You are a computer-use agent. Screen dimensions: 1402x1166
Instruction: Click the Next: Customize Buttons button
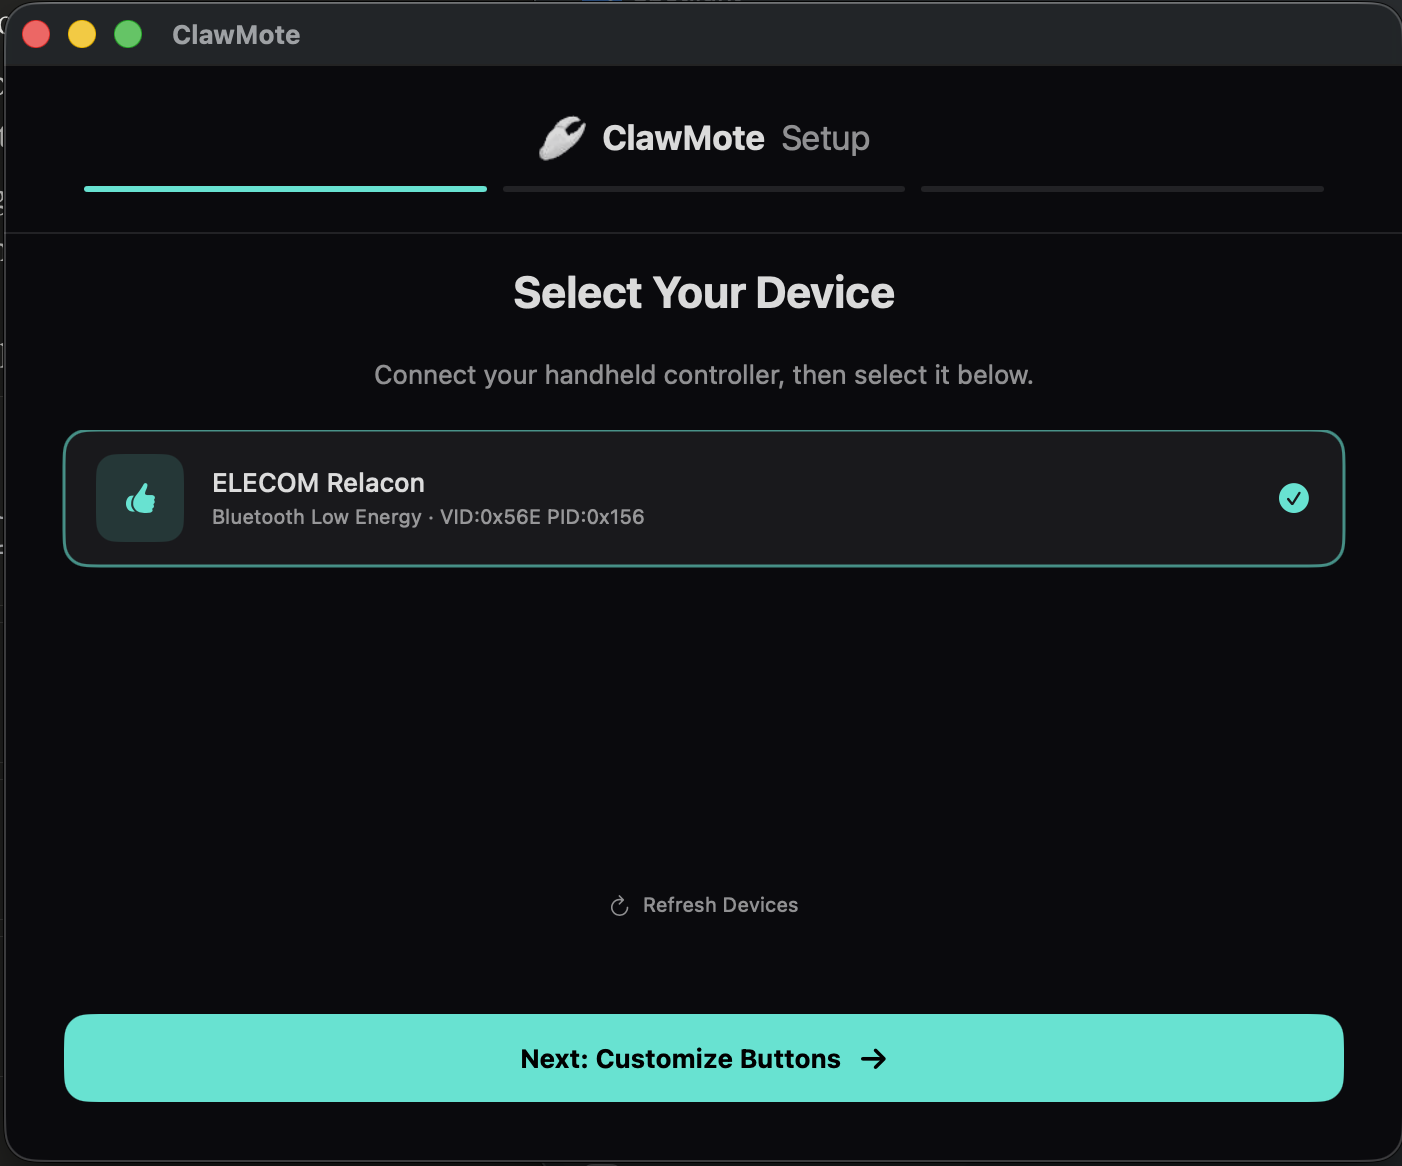703,1058
